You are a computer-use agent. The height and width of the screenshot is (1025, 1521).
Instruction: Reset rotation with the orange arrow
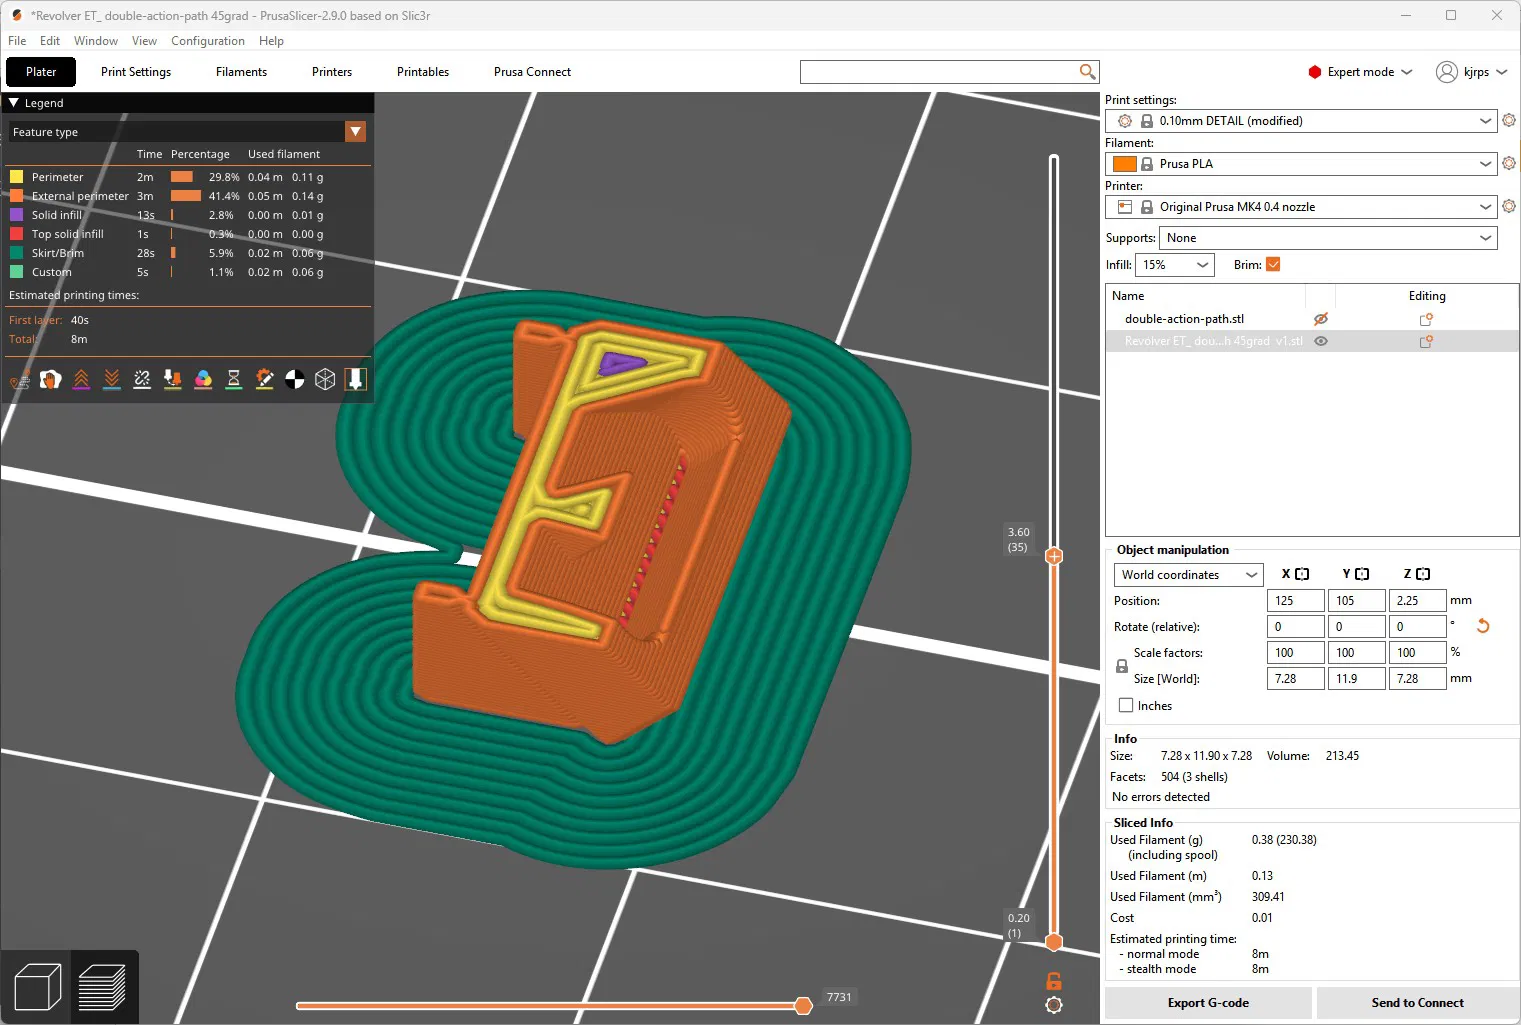pos(1483,626)
